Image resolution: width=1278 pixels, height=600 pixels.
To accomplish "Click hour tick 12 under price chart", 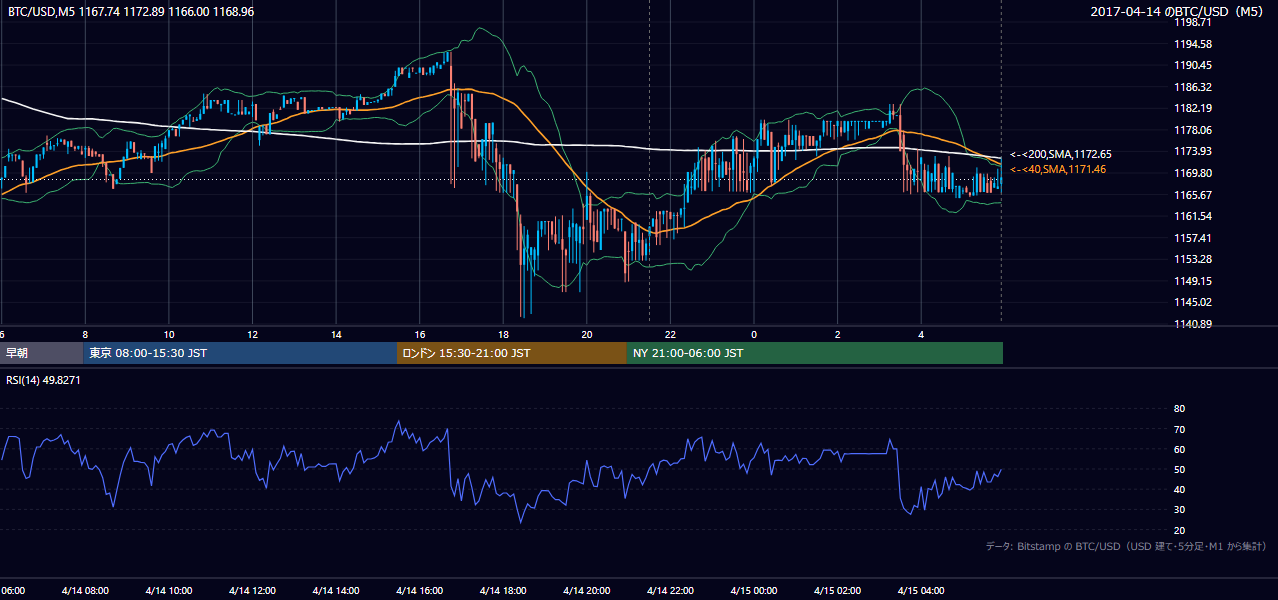I will tap(253, 334).
